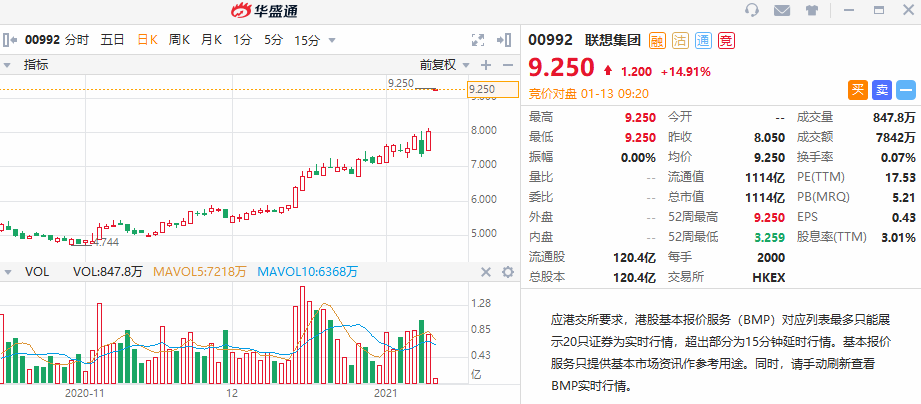The image size is (921, 404).
Task: Click the 4.744 low price marker
Action: [106, 242]
